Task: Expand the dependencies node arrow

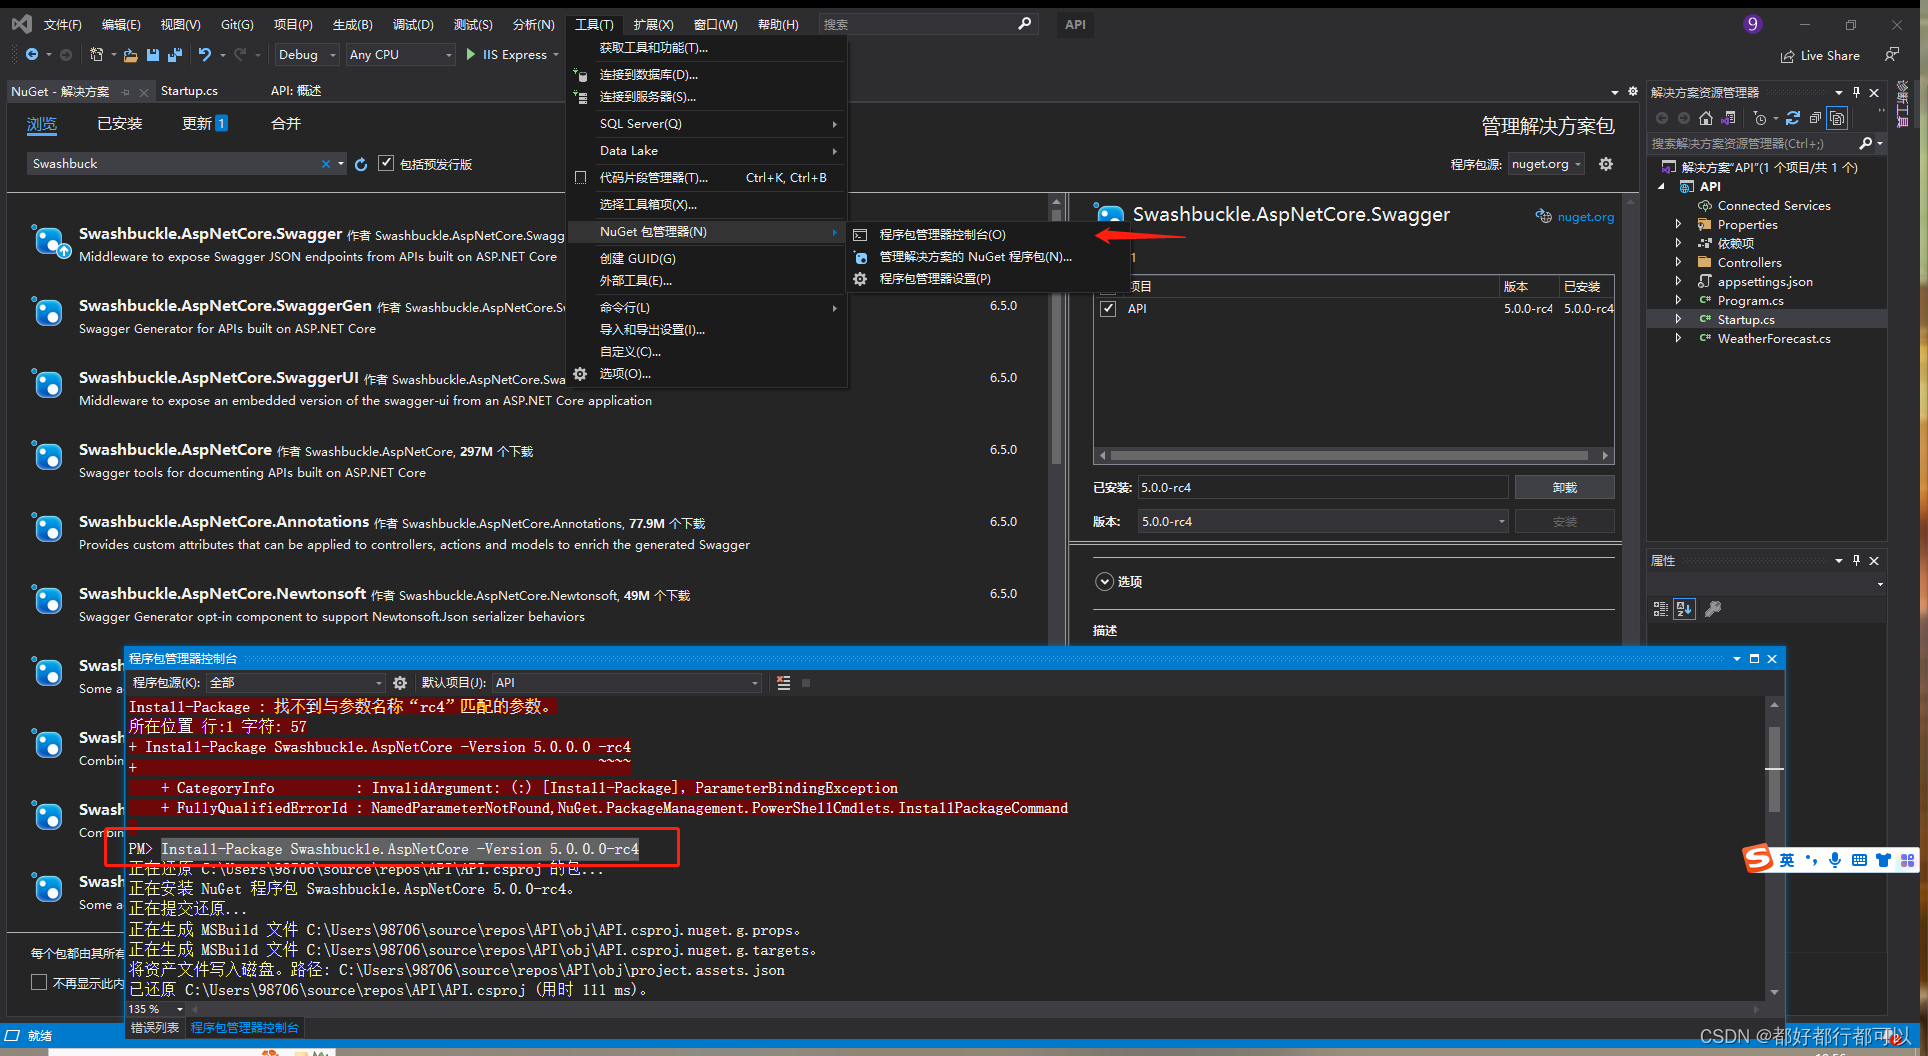Action: tap(1678, 243)
